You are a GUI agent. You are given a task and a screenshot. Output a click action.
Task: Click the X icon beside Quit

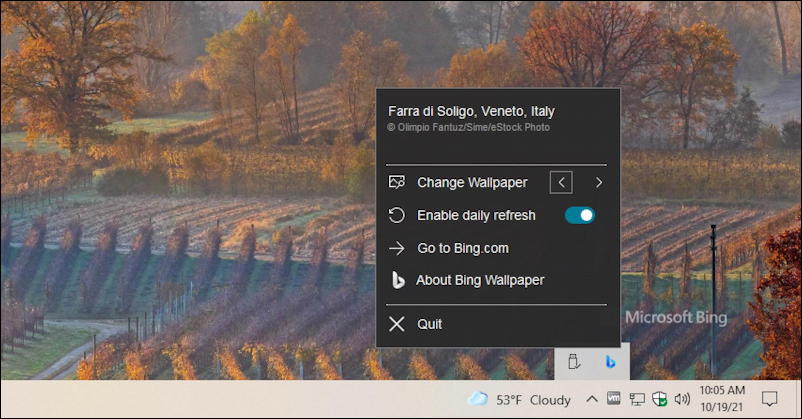pyautogui.click(x=396, y=324)
